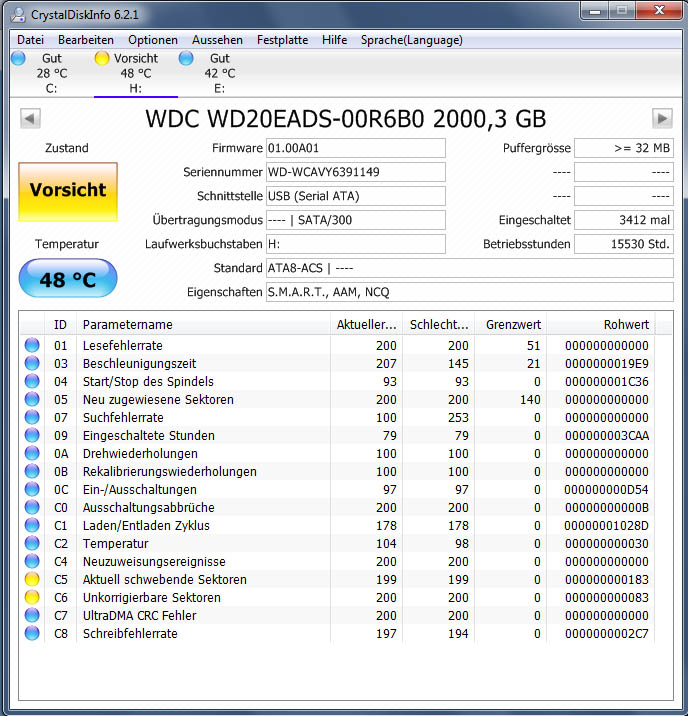Click the Puffergrösse field >= 32 MB
The height and width of the screenshot is (716, 688).
click(x=624, y=148)
